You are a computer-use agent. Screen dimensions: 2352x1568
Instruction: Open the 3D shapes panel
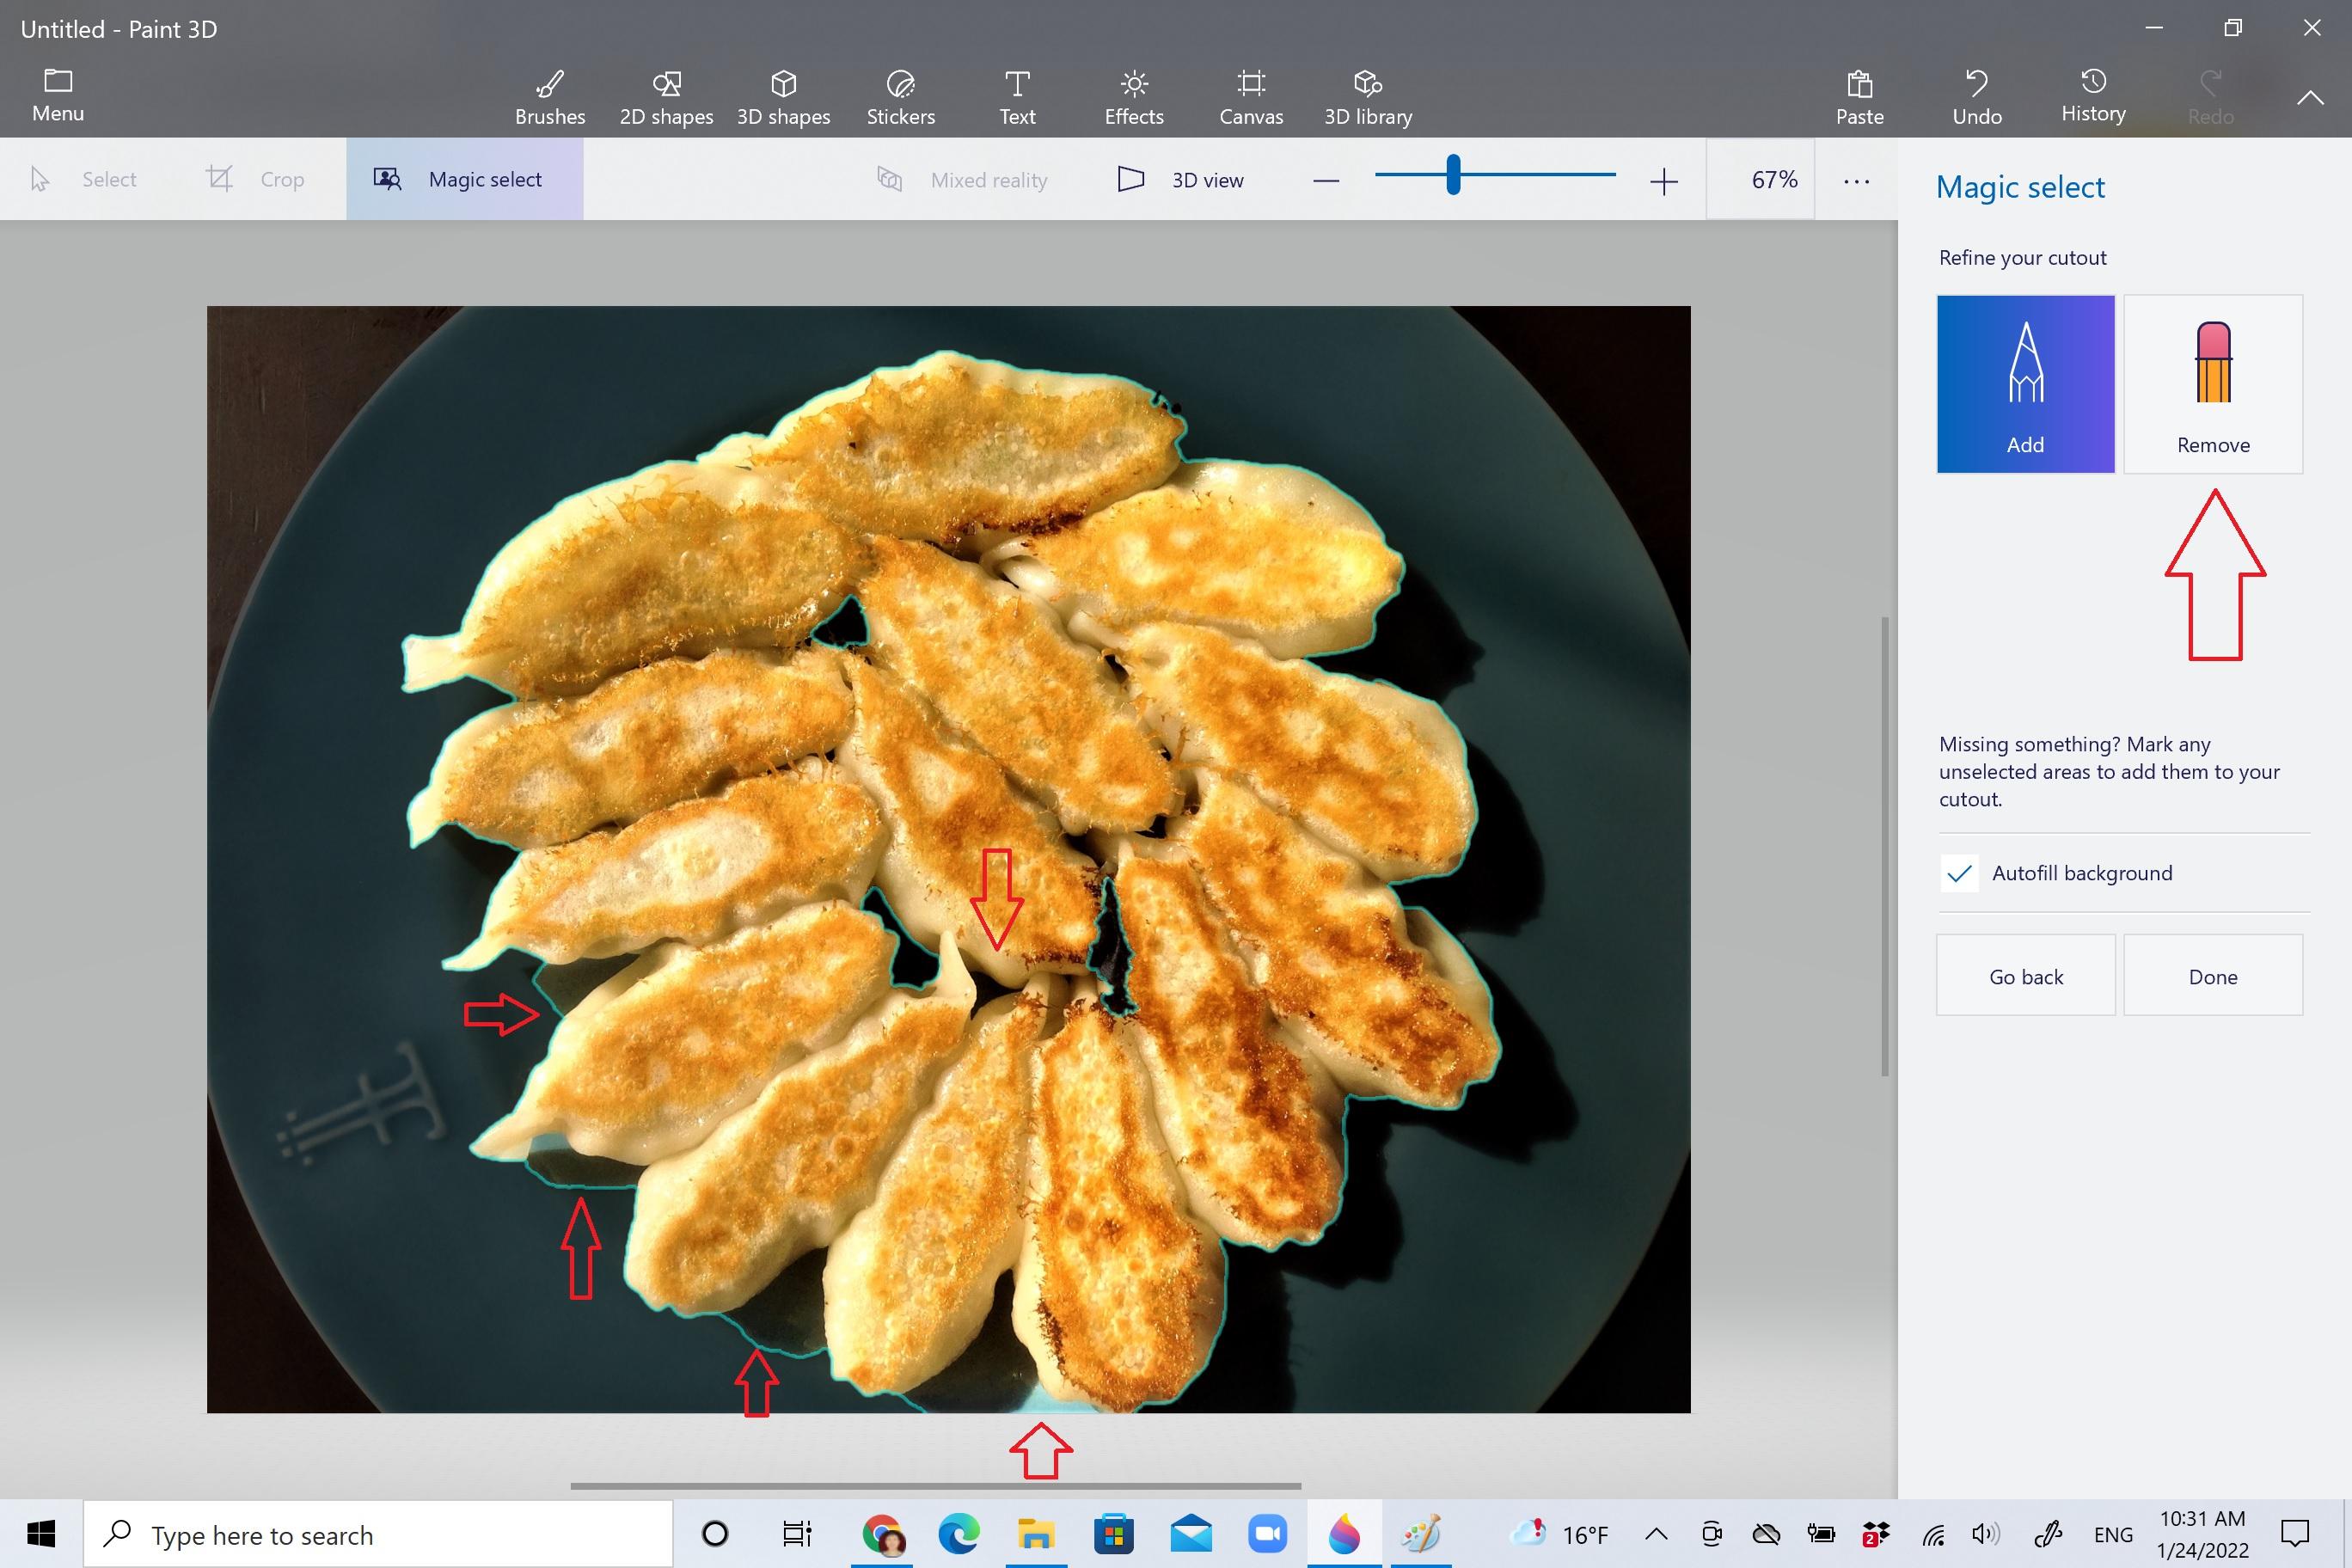pyautogui.click(x=784, y=96)
